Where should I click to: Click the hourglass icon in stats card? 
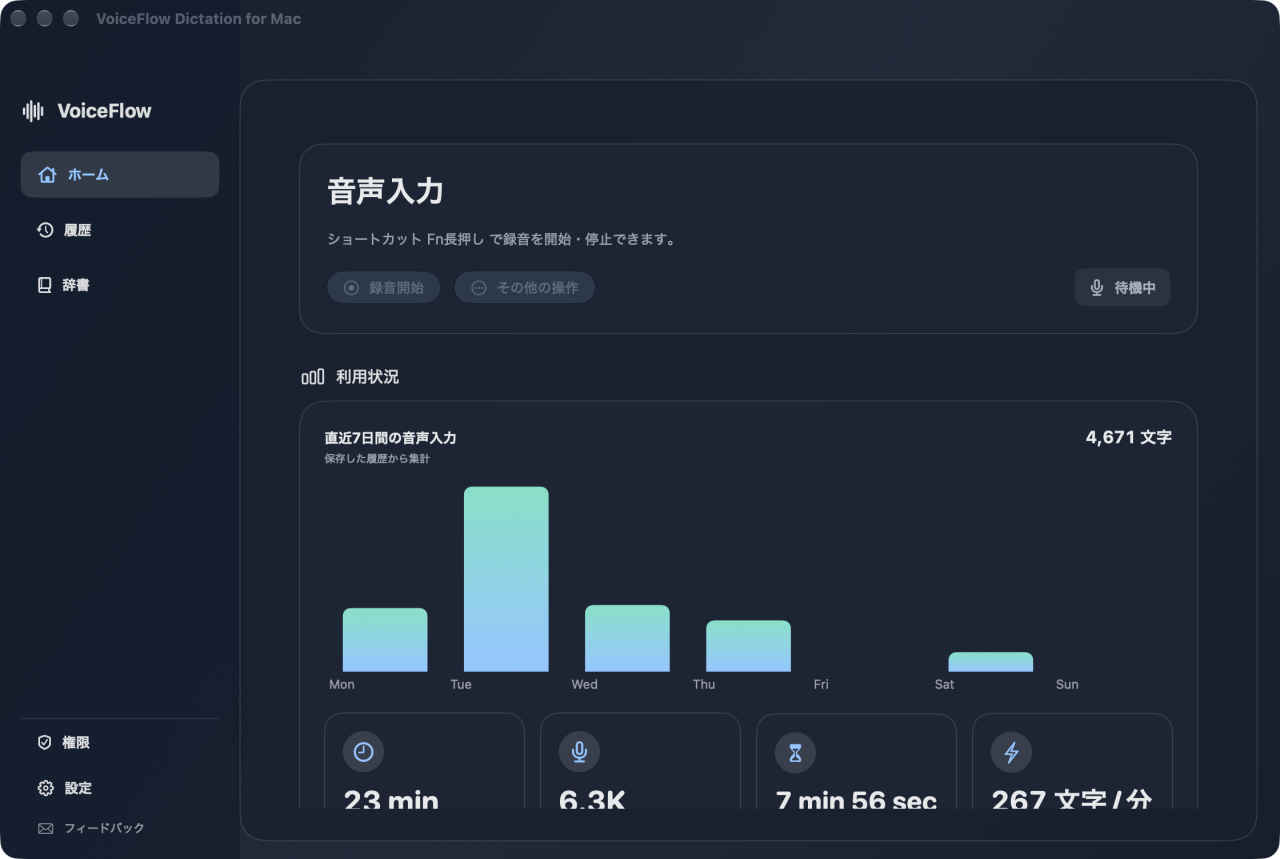pyautogui.click(x=795, y=752)
